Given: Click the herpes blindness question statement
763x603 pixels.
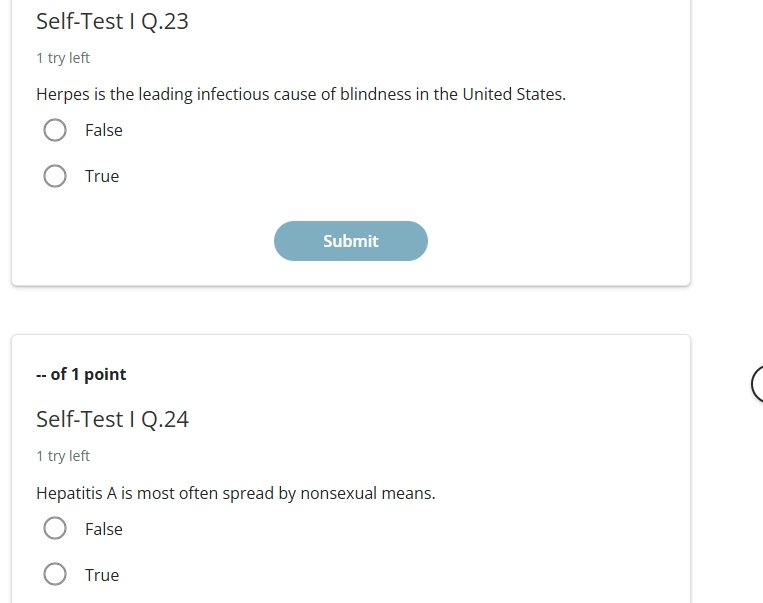Looking at the screenshot, I should pyautogui.click(x=301, y=94).
